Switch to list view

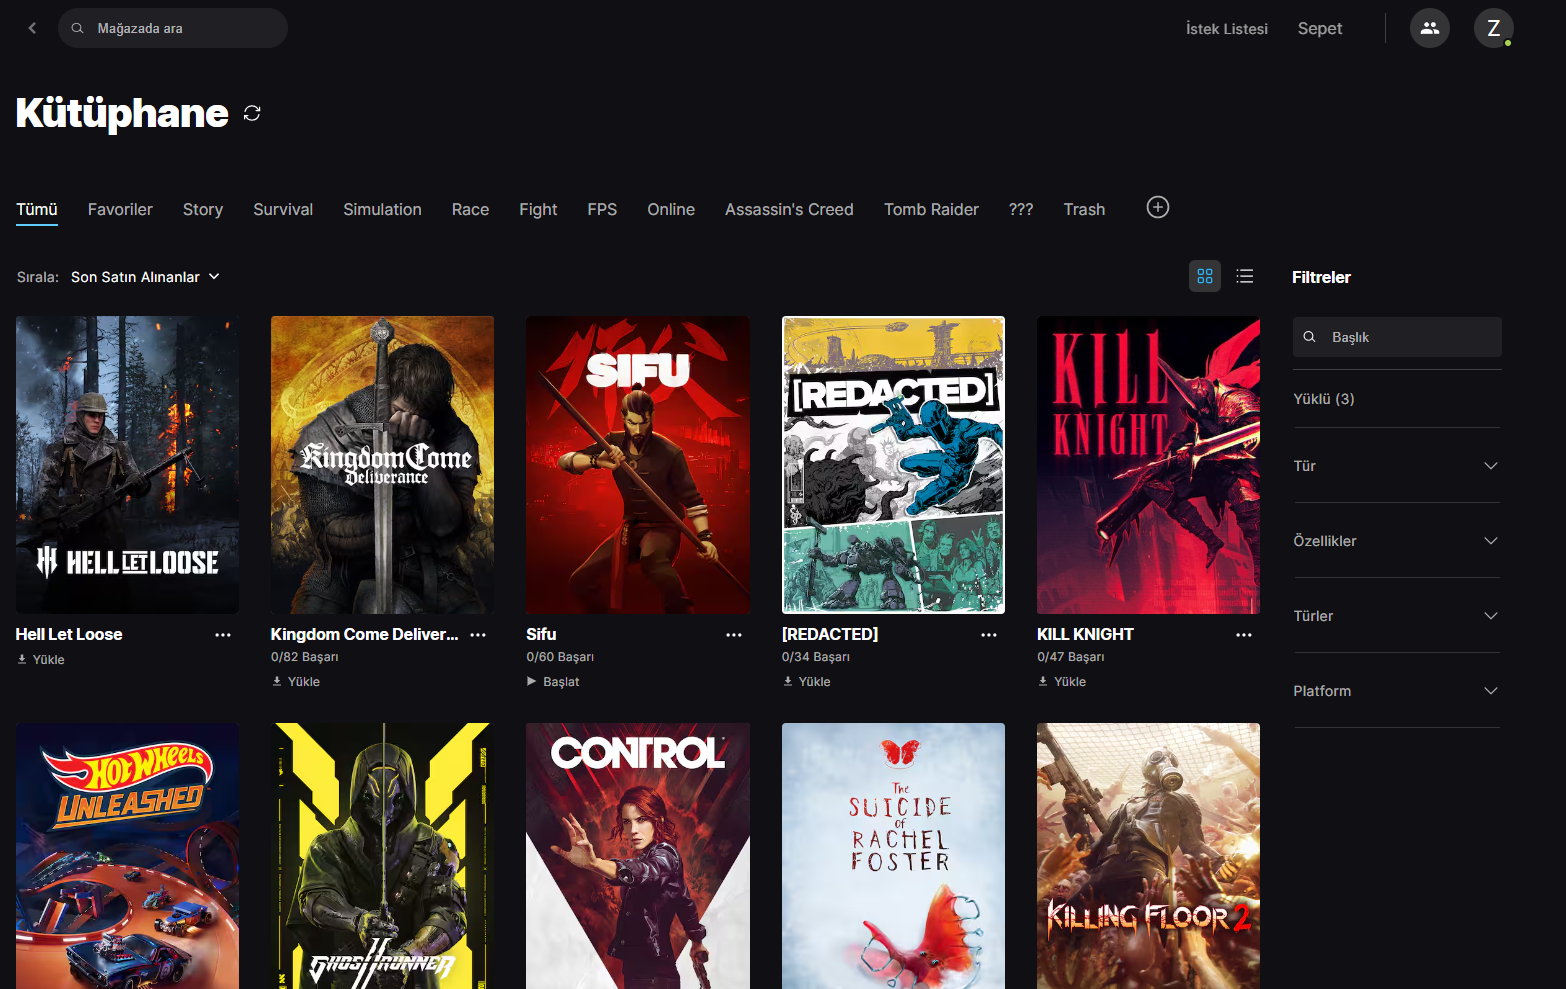(1245, 276)
